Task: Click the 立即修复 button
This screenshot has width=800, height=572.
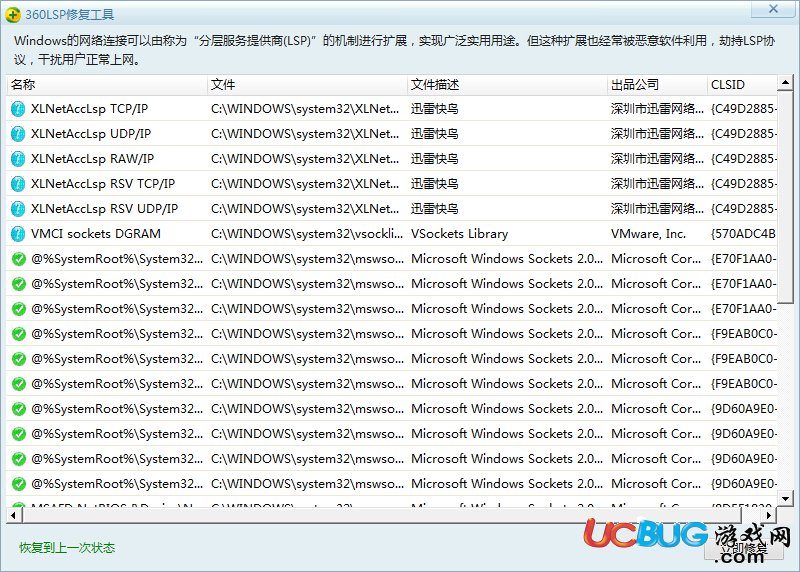Action: click(x=744, y=548)
